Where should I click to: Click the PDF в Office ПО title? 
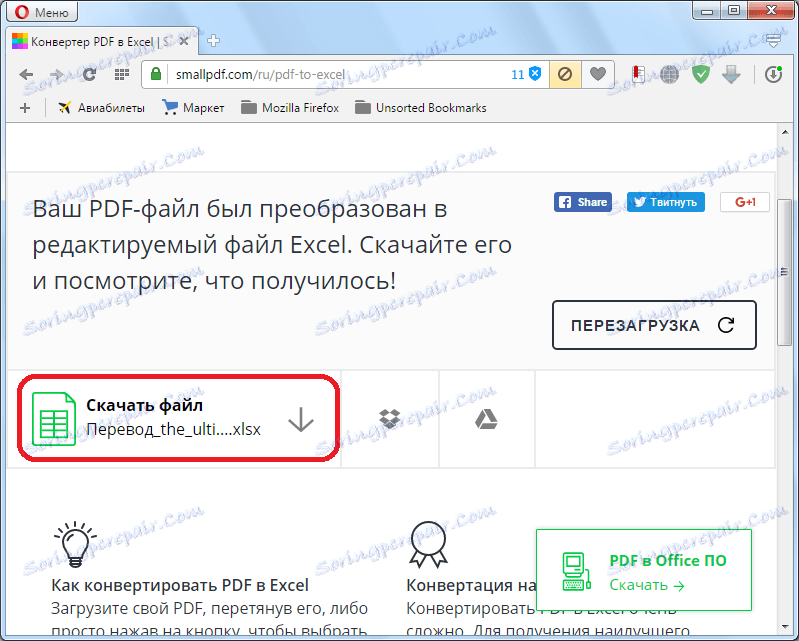[x=668, y=560]
